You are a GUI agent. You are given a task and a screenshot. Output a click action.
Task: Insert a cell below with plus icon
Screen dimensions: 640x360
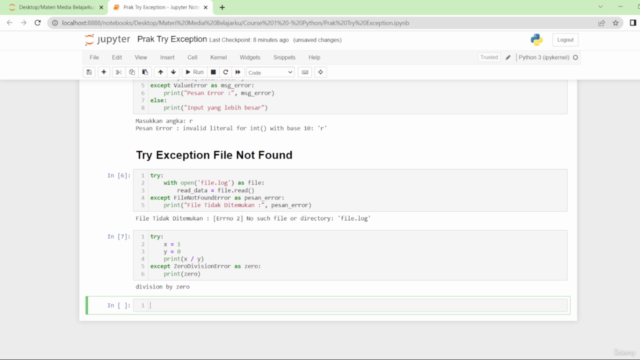click(x=104, y=72)
